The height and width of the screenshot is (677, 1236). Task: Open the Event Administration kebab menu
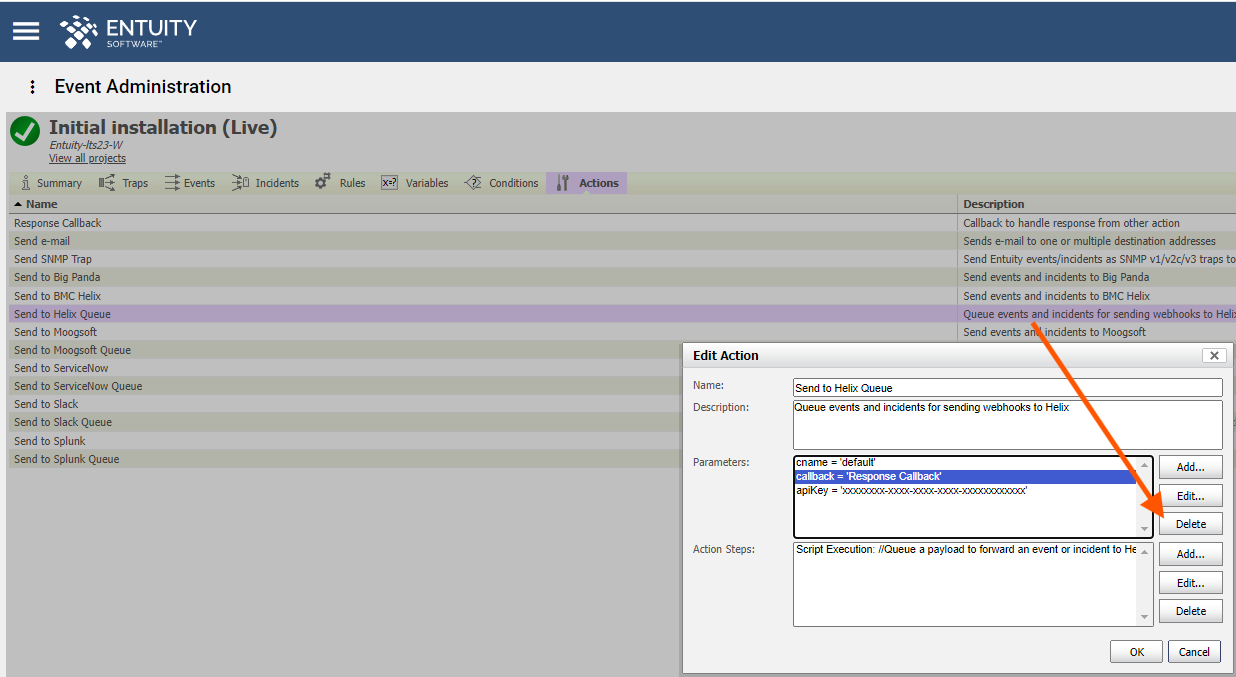pos(32,87)
